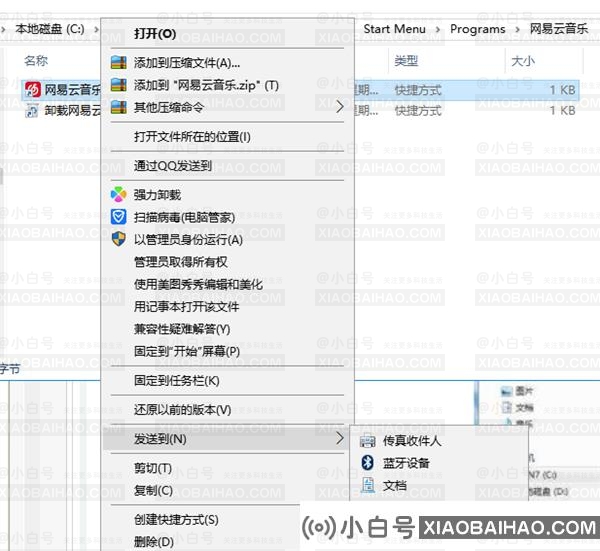Click breadcrumb chevron after Programs
Viewport: 600px width, 551px height.
coord(518,29)
